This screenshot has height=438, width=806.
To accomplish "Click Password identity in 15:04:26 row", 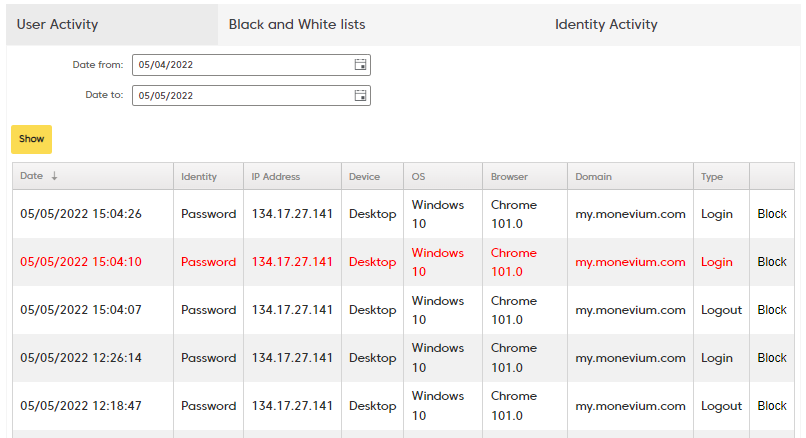I will coord(208,214).
